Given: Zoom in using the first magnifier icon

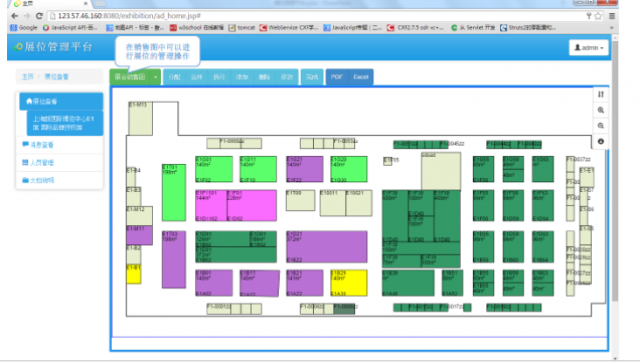Looking at the screenshot, I should [600, 110].
